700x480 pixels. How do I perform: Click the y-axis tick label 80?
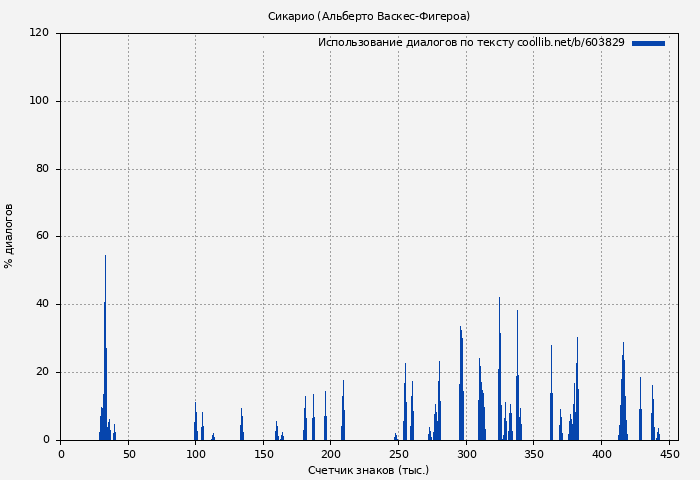(42, 169)
